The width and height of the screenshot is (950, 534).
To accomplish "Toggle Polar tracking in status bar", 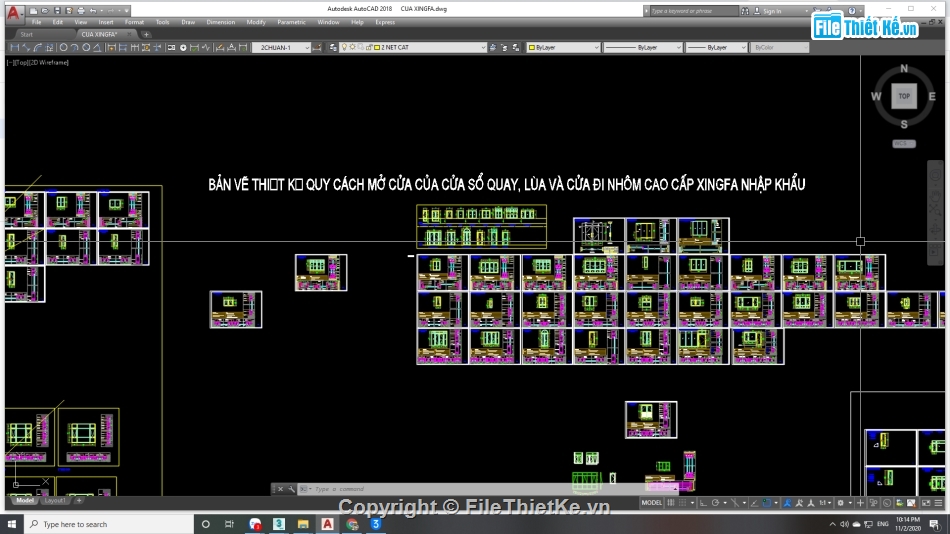I will click(716, 502).
